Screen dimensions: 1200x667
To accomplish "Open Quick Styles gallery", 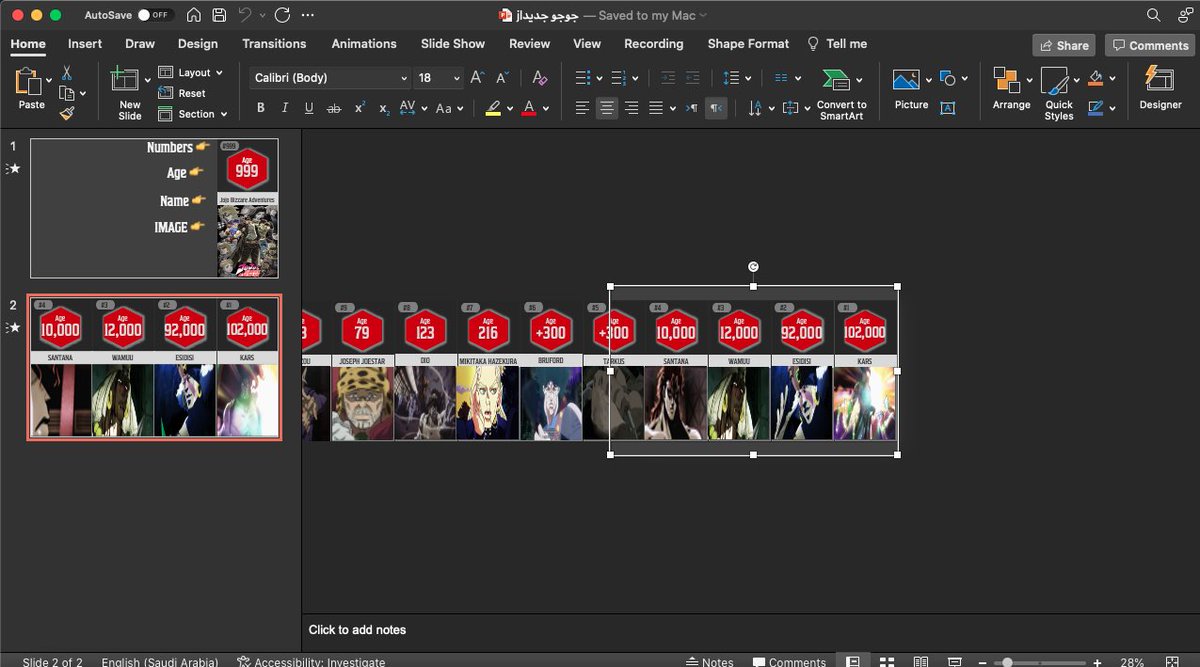I will pos(1059,94).
